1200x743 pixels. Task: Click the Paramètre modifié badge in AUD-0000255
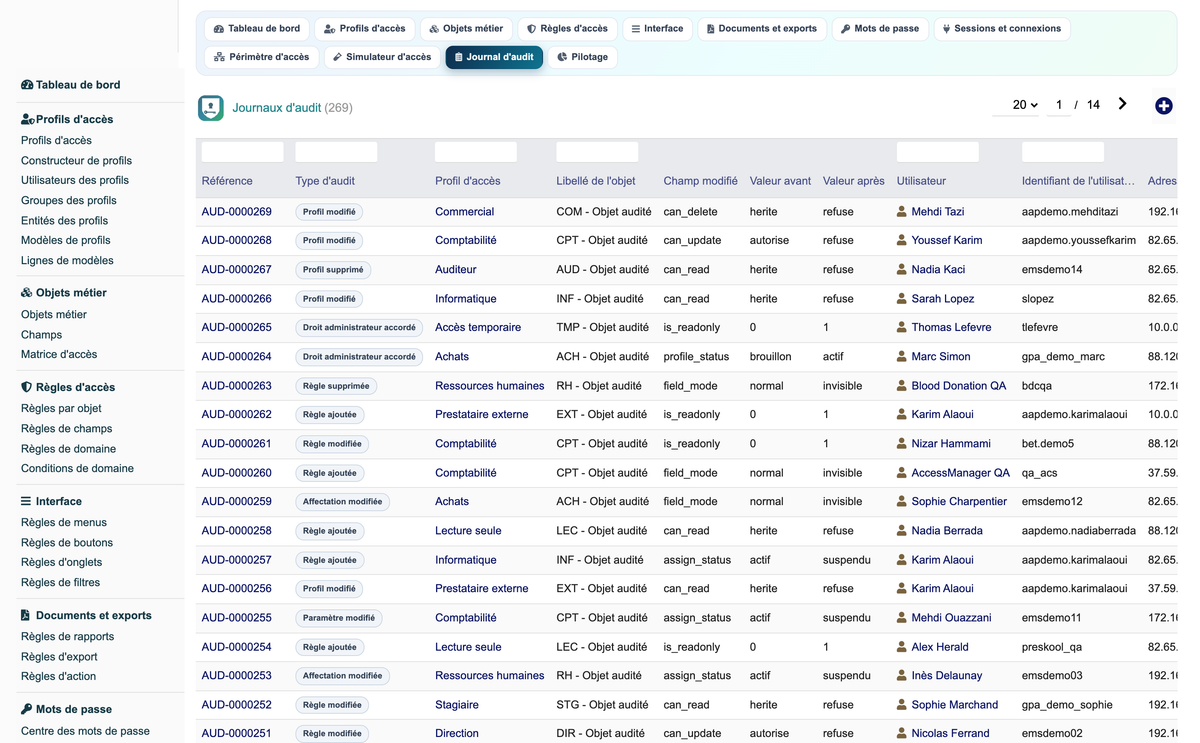pos(339,618)
